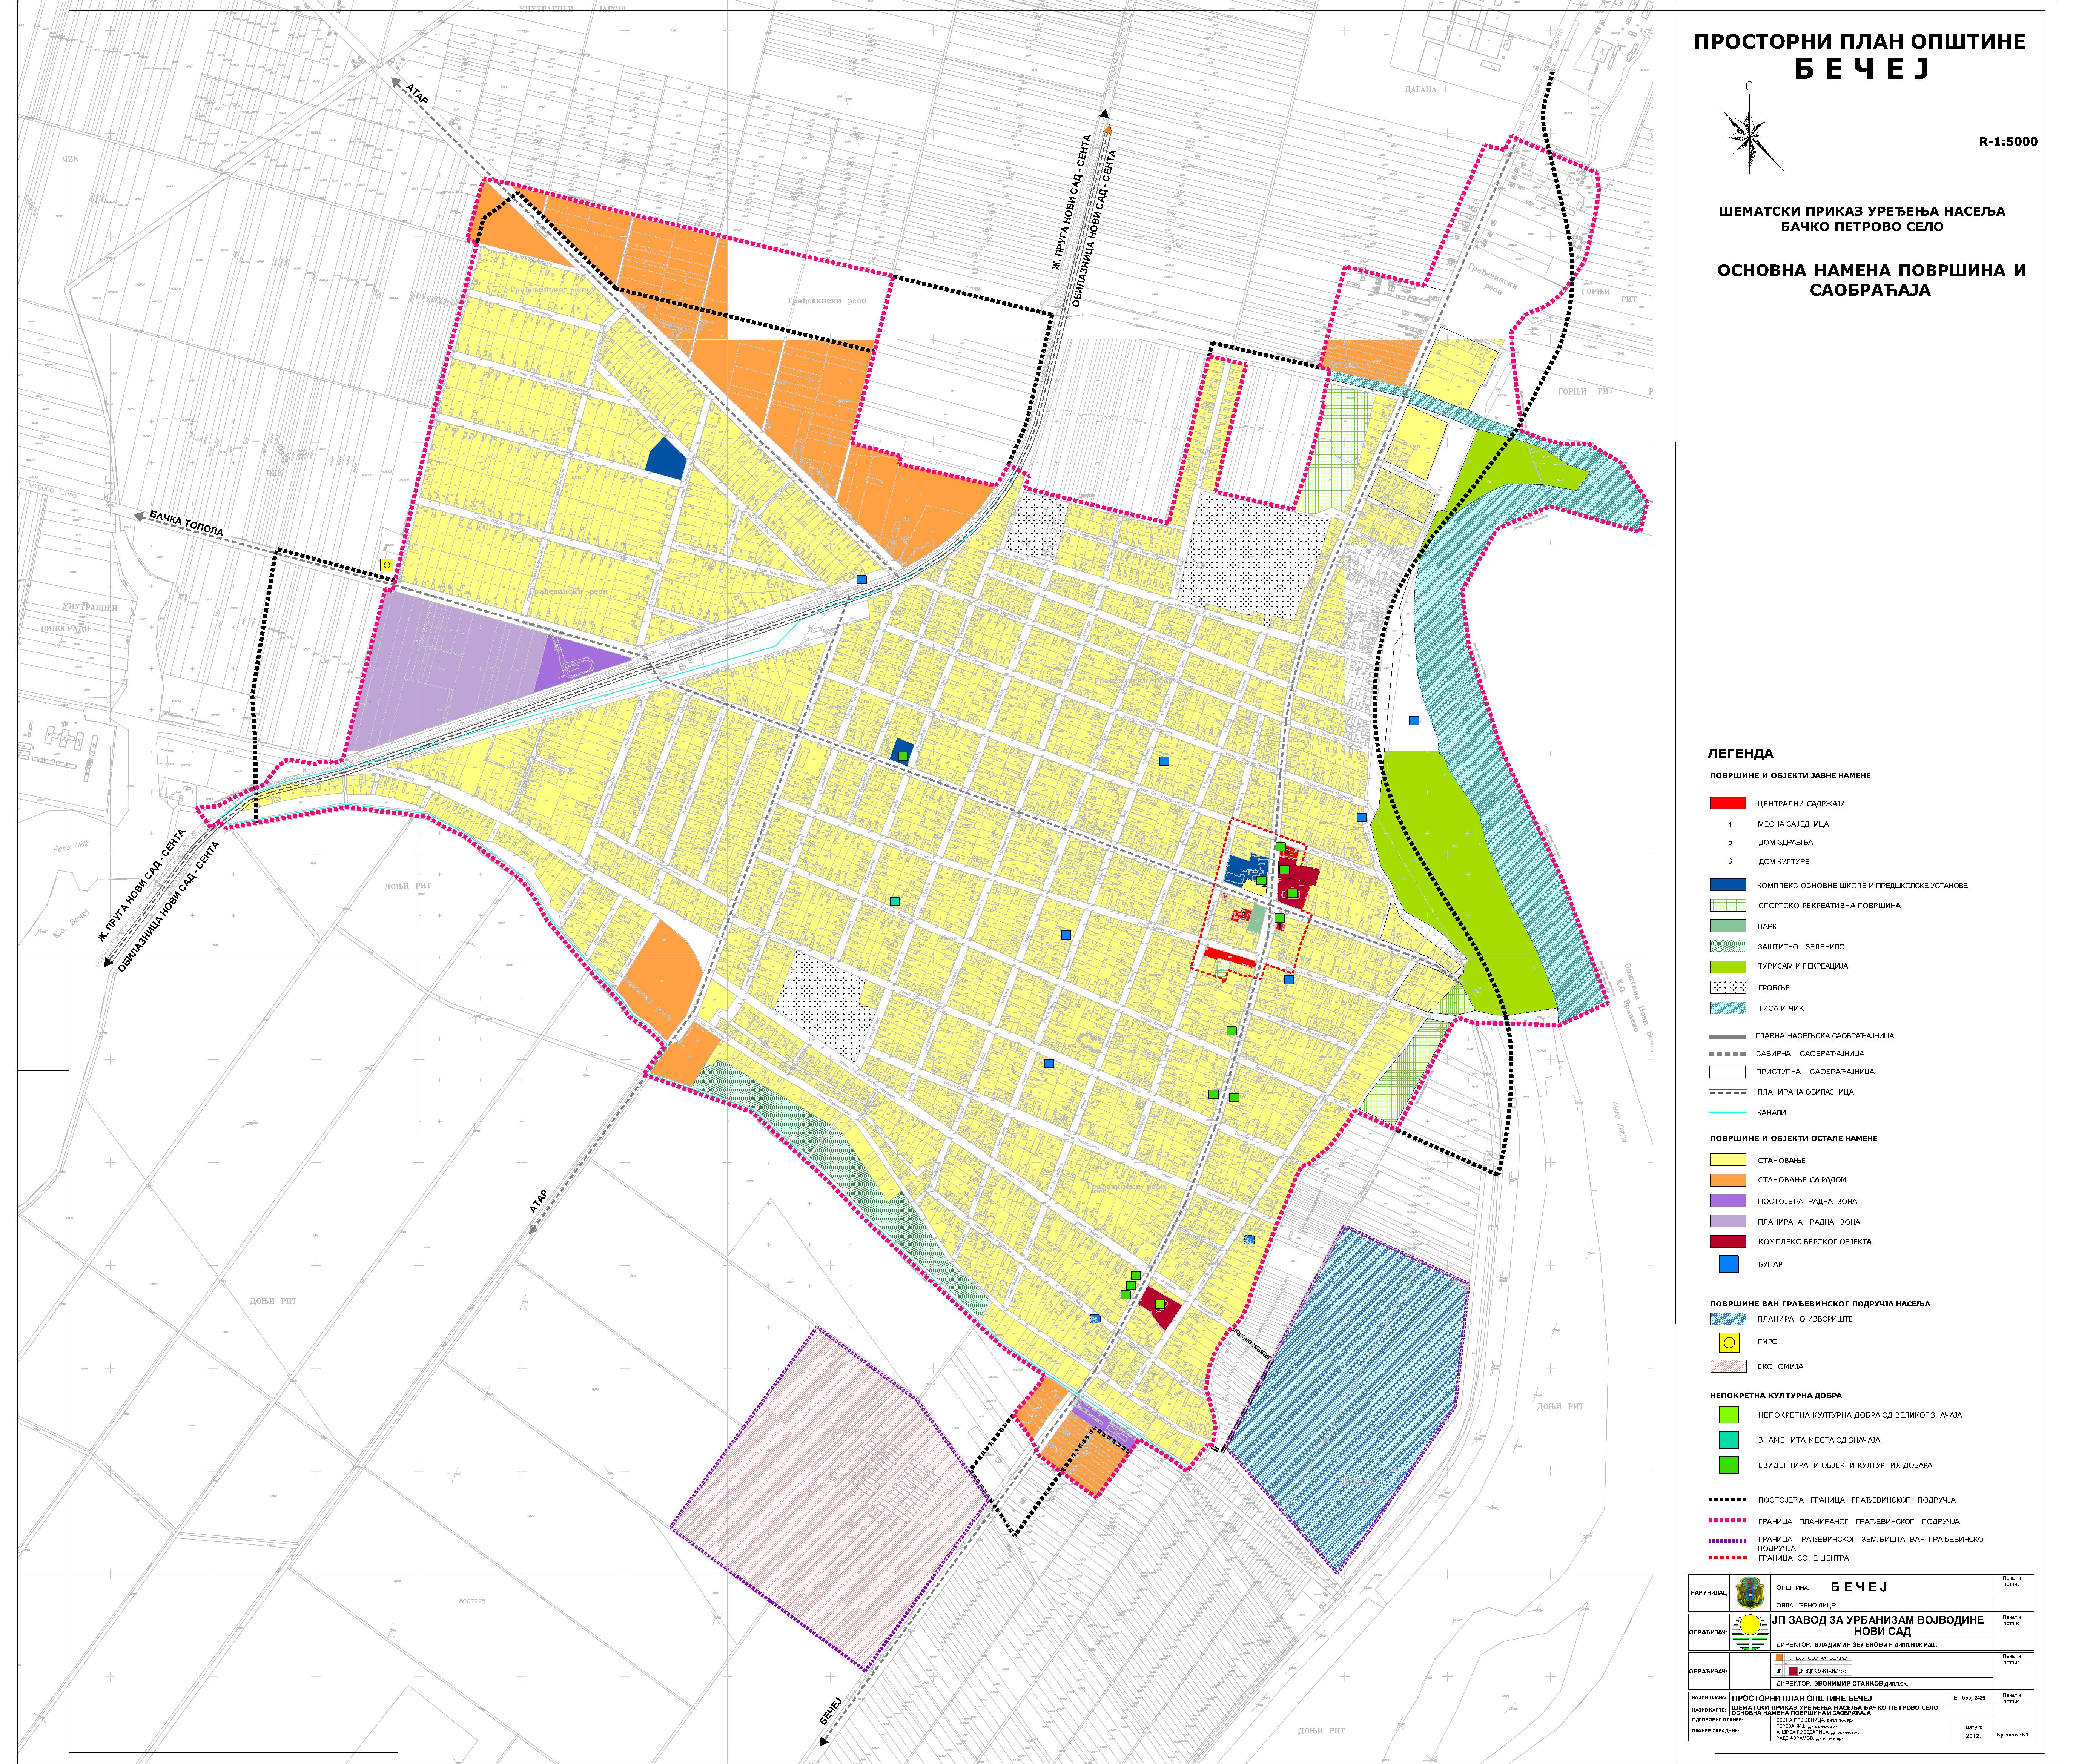This screenshot has width=2073, height=1764.
Task: Click the solid gray main road legend line
Action: (1727, 1036)
